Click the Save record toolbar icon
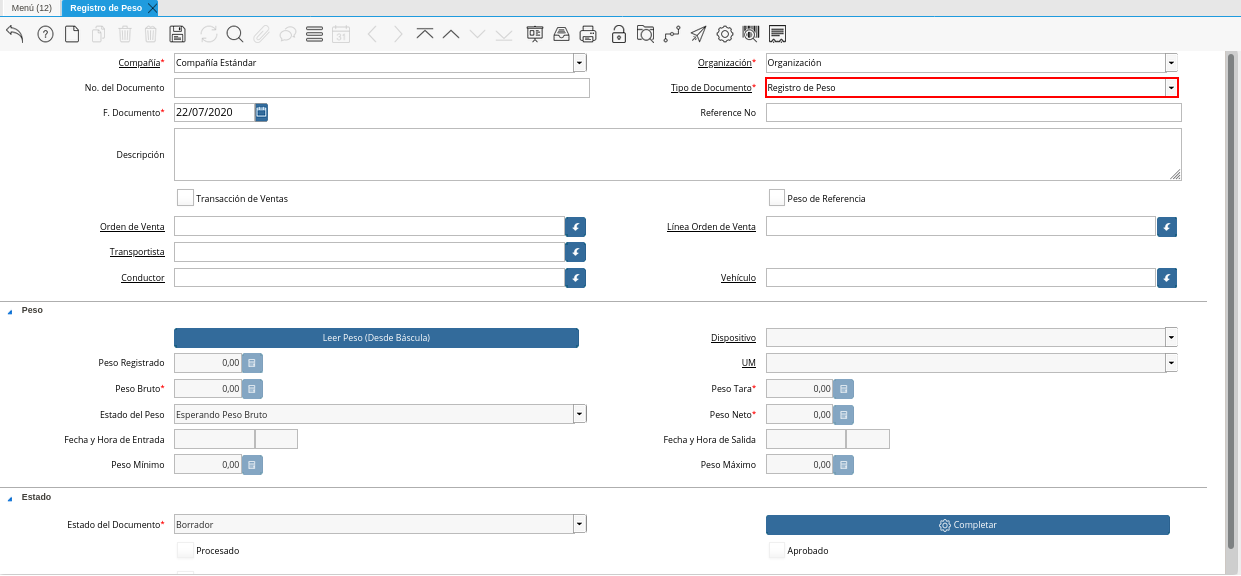1241x576 pixels. [177, 34]
